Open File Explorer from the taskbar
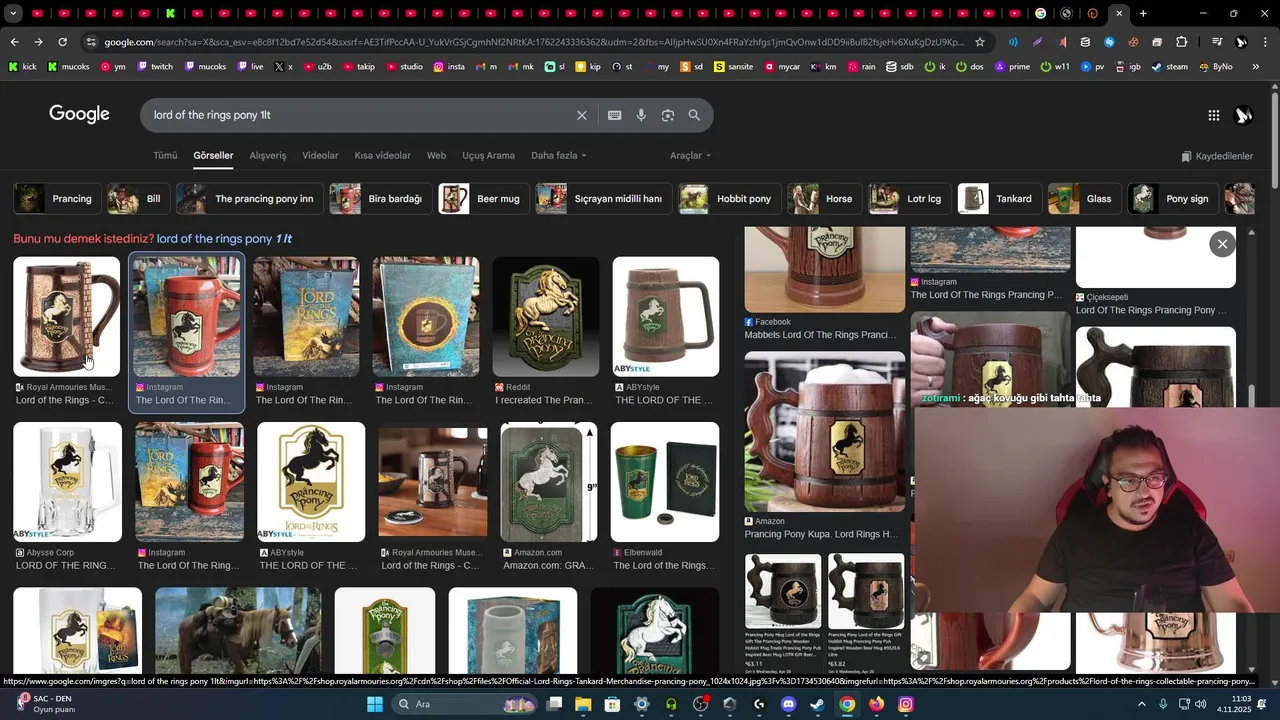Viewport: 1280px width, 720px height. (583, 704)
